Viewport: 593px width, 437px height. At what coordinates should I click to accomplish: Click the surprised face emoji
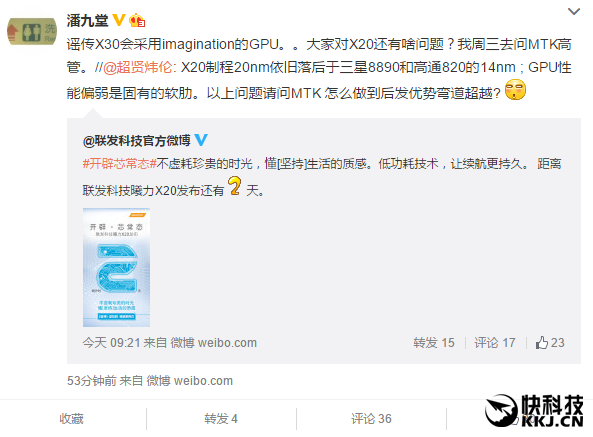coord(515,90)
